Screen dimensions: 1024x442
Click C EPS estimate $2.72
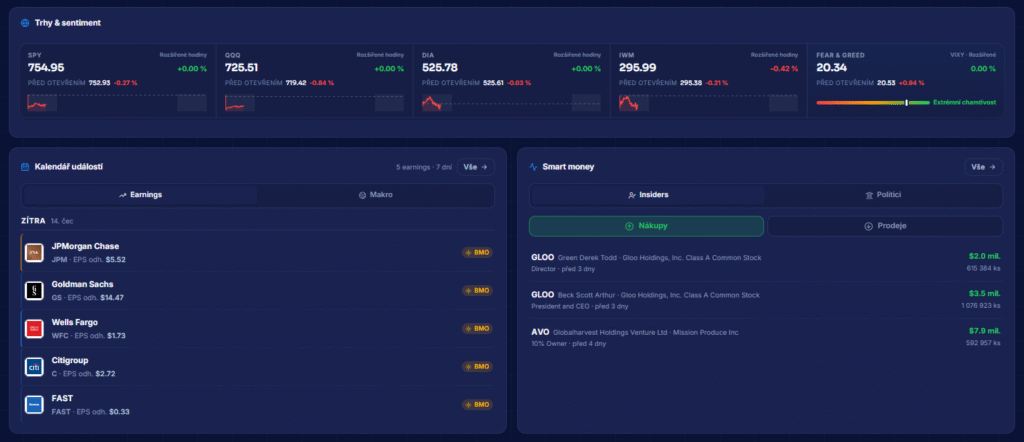pyautogui.click(x=105, y=373)
